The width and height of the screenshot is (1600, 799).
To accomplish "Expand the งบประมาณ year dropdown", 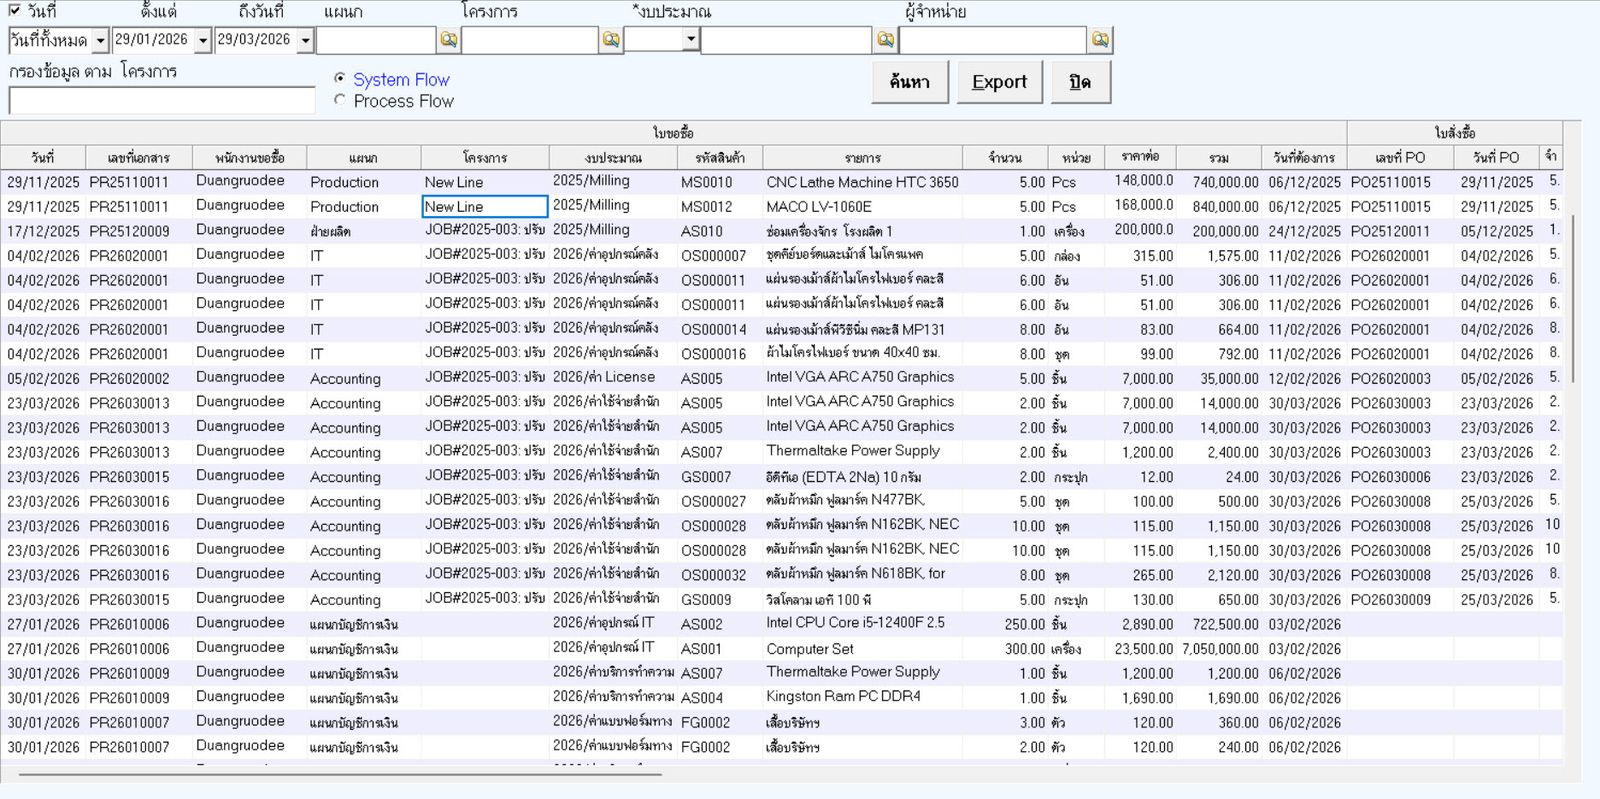I will 690,39.
